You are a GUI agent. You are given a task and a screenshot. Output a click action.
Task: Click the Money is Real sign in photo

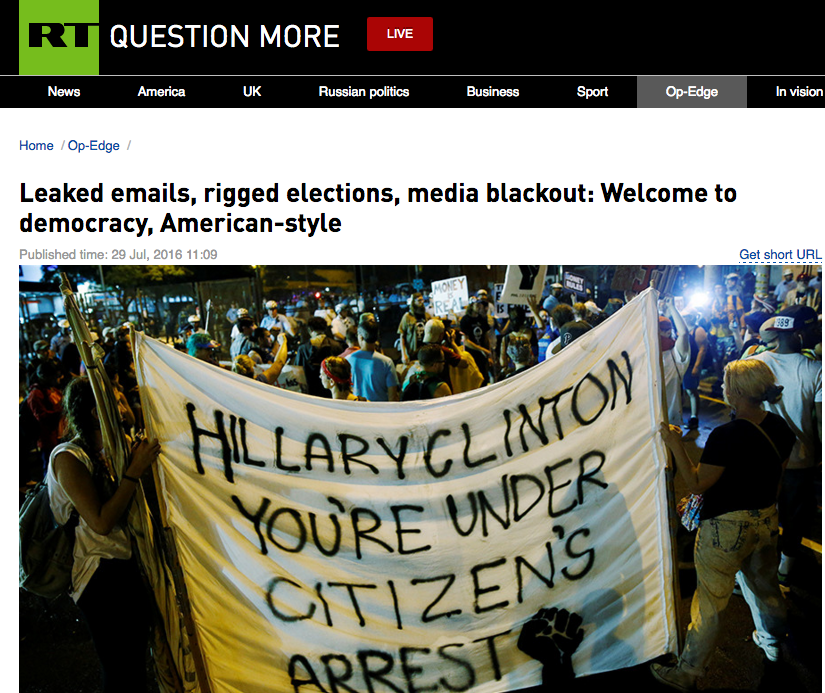pyautogui.click(x=450, y=296)
